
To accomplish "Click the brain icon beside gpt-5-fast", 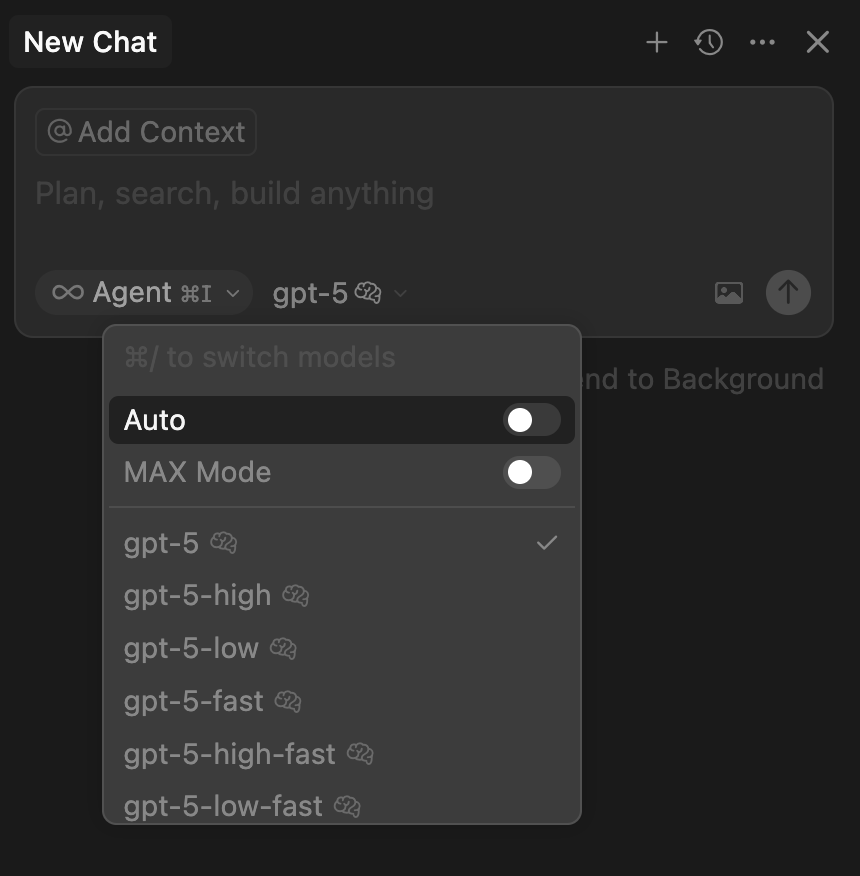I will pyautogui.click(x=288, y=701).
